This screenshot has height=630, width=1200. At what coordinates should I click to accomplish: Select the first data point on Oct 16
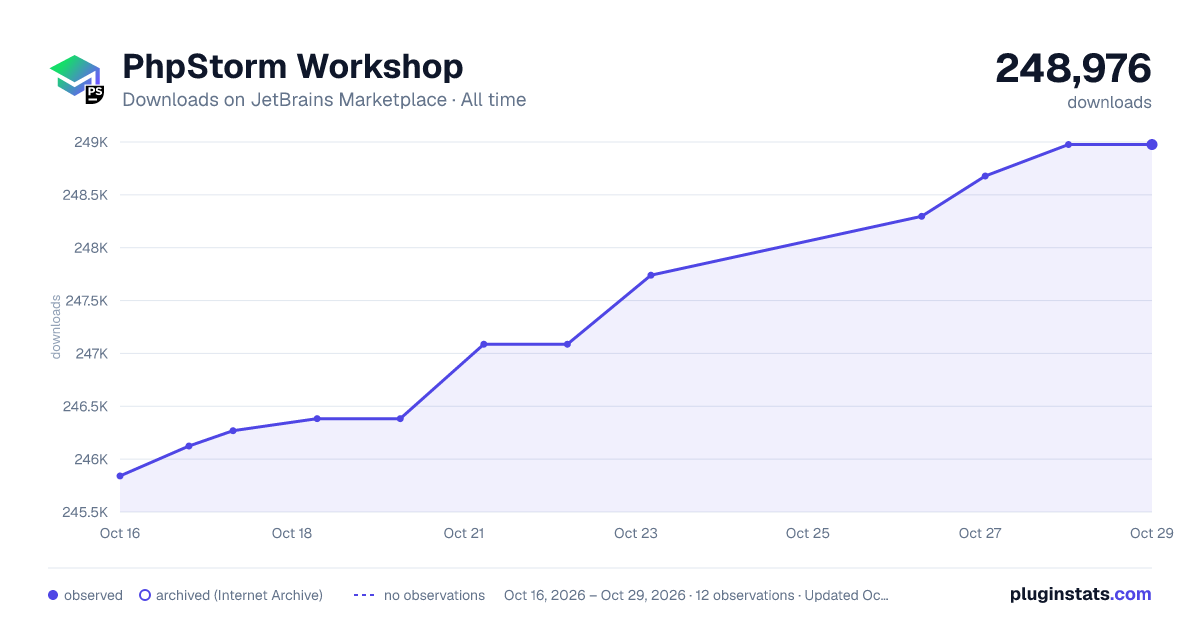pyautogui.click(x=120, y=476)
